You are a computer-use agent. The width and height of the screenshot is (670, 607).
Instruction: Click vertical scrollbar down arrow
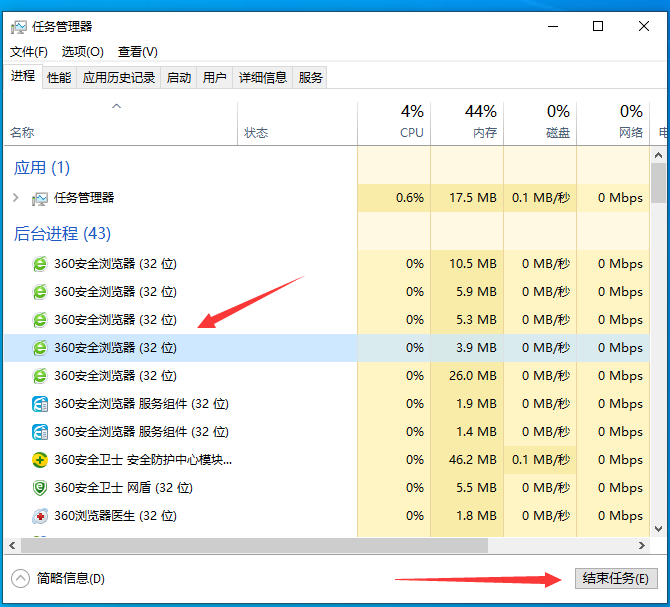point(658,529)
